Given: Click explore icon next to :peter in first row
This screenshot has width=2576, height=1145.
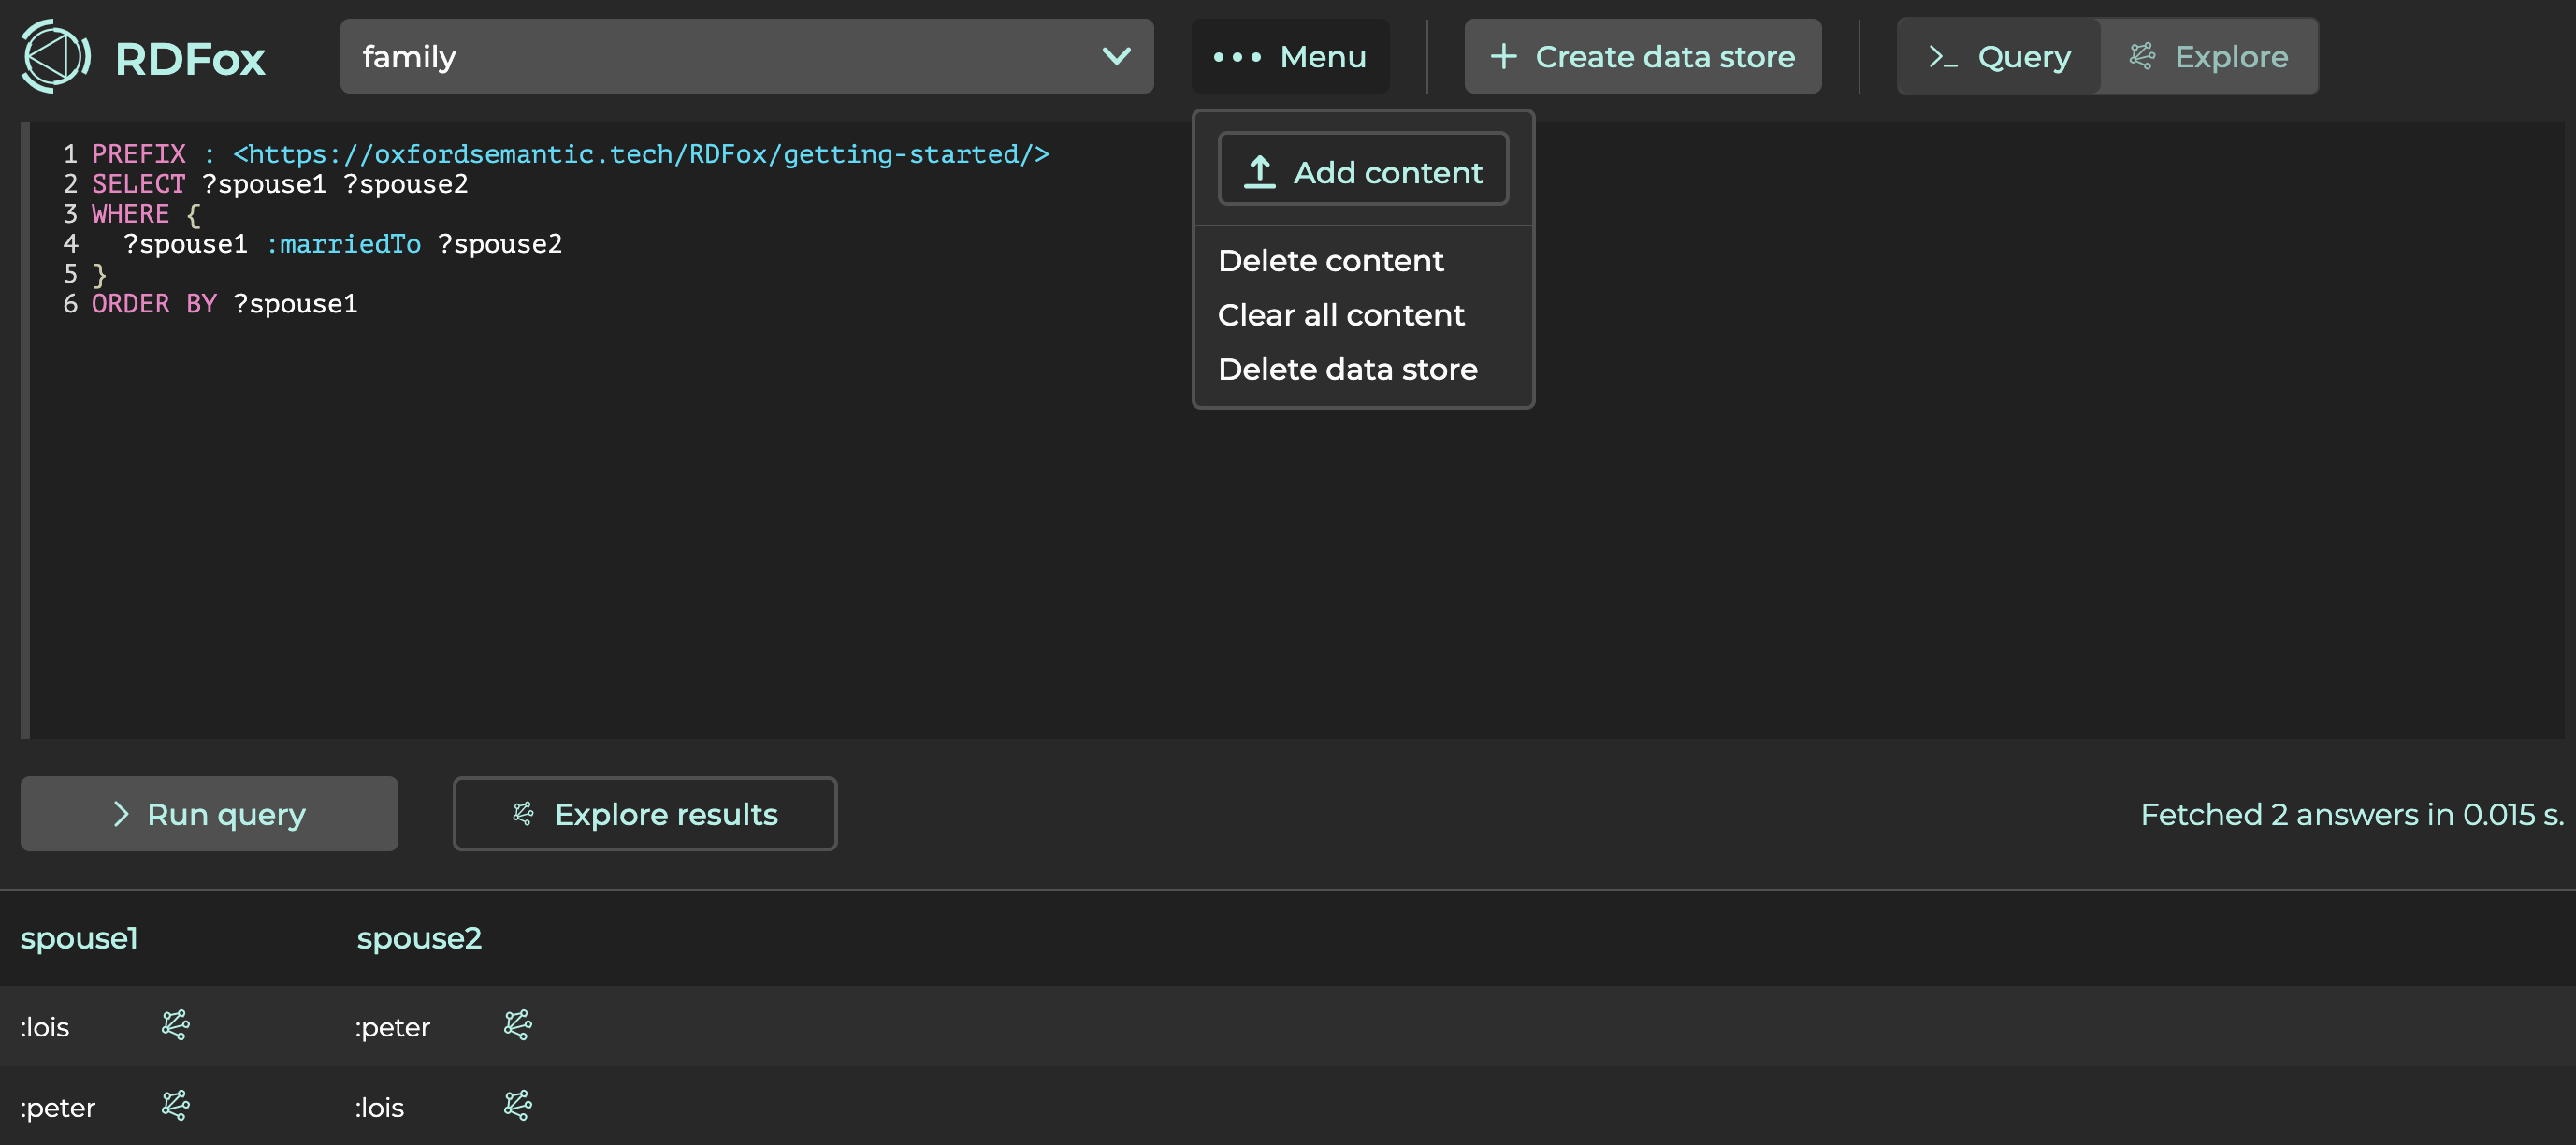Looking at the screenshot, I should (517, 1025).
